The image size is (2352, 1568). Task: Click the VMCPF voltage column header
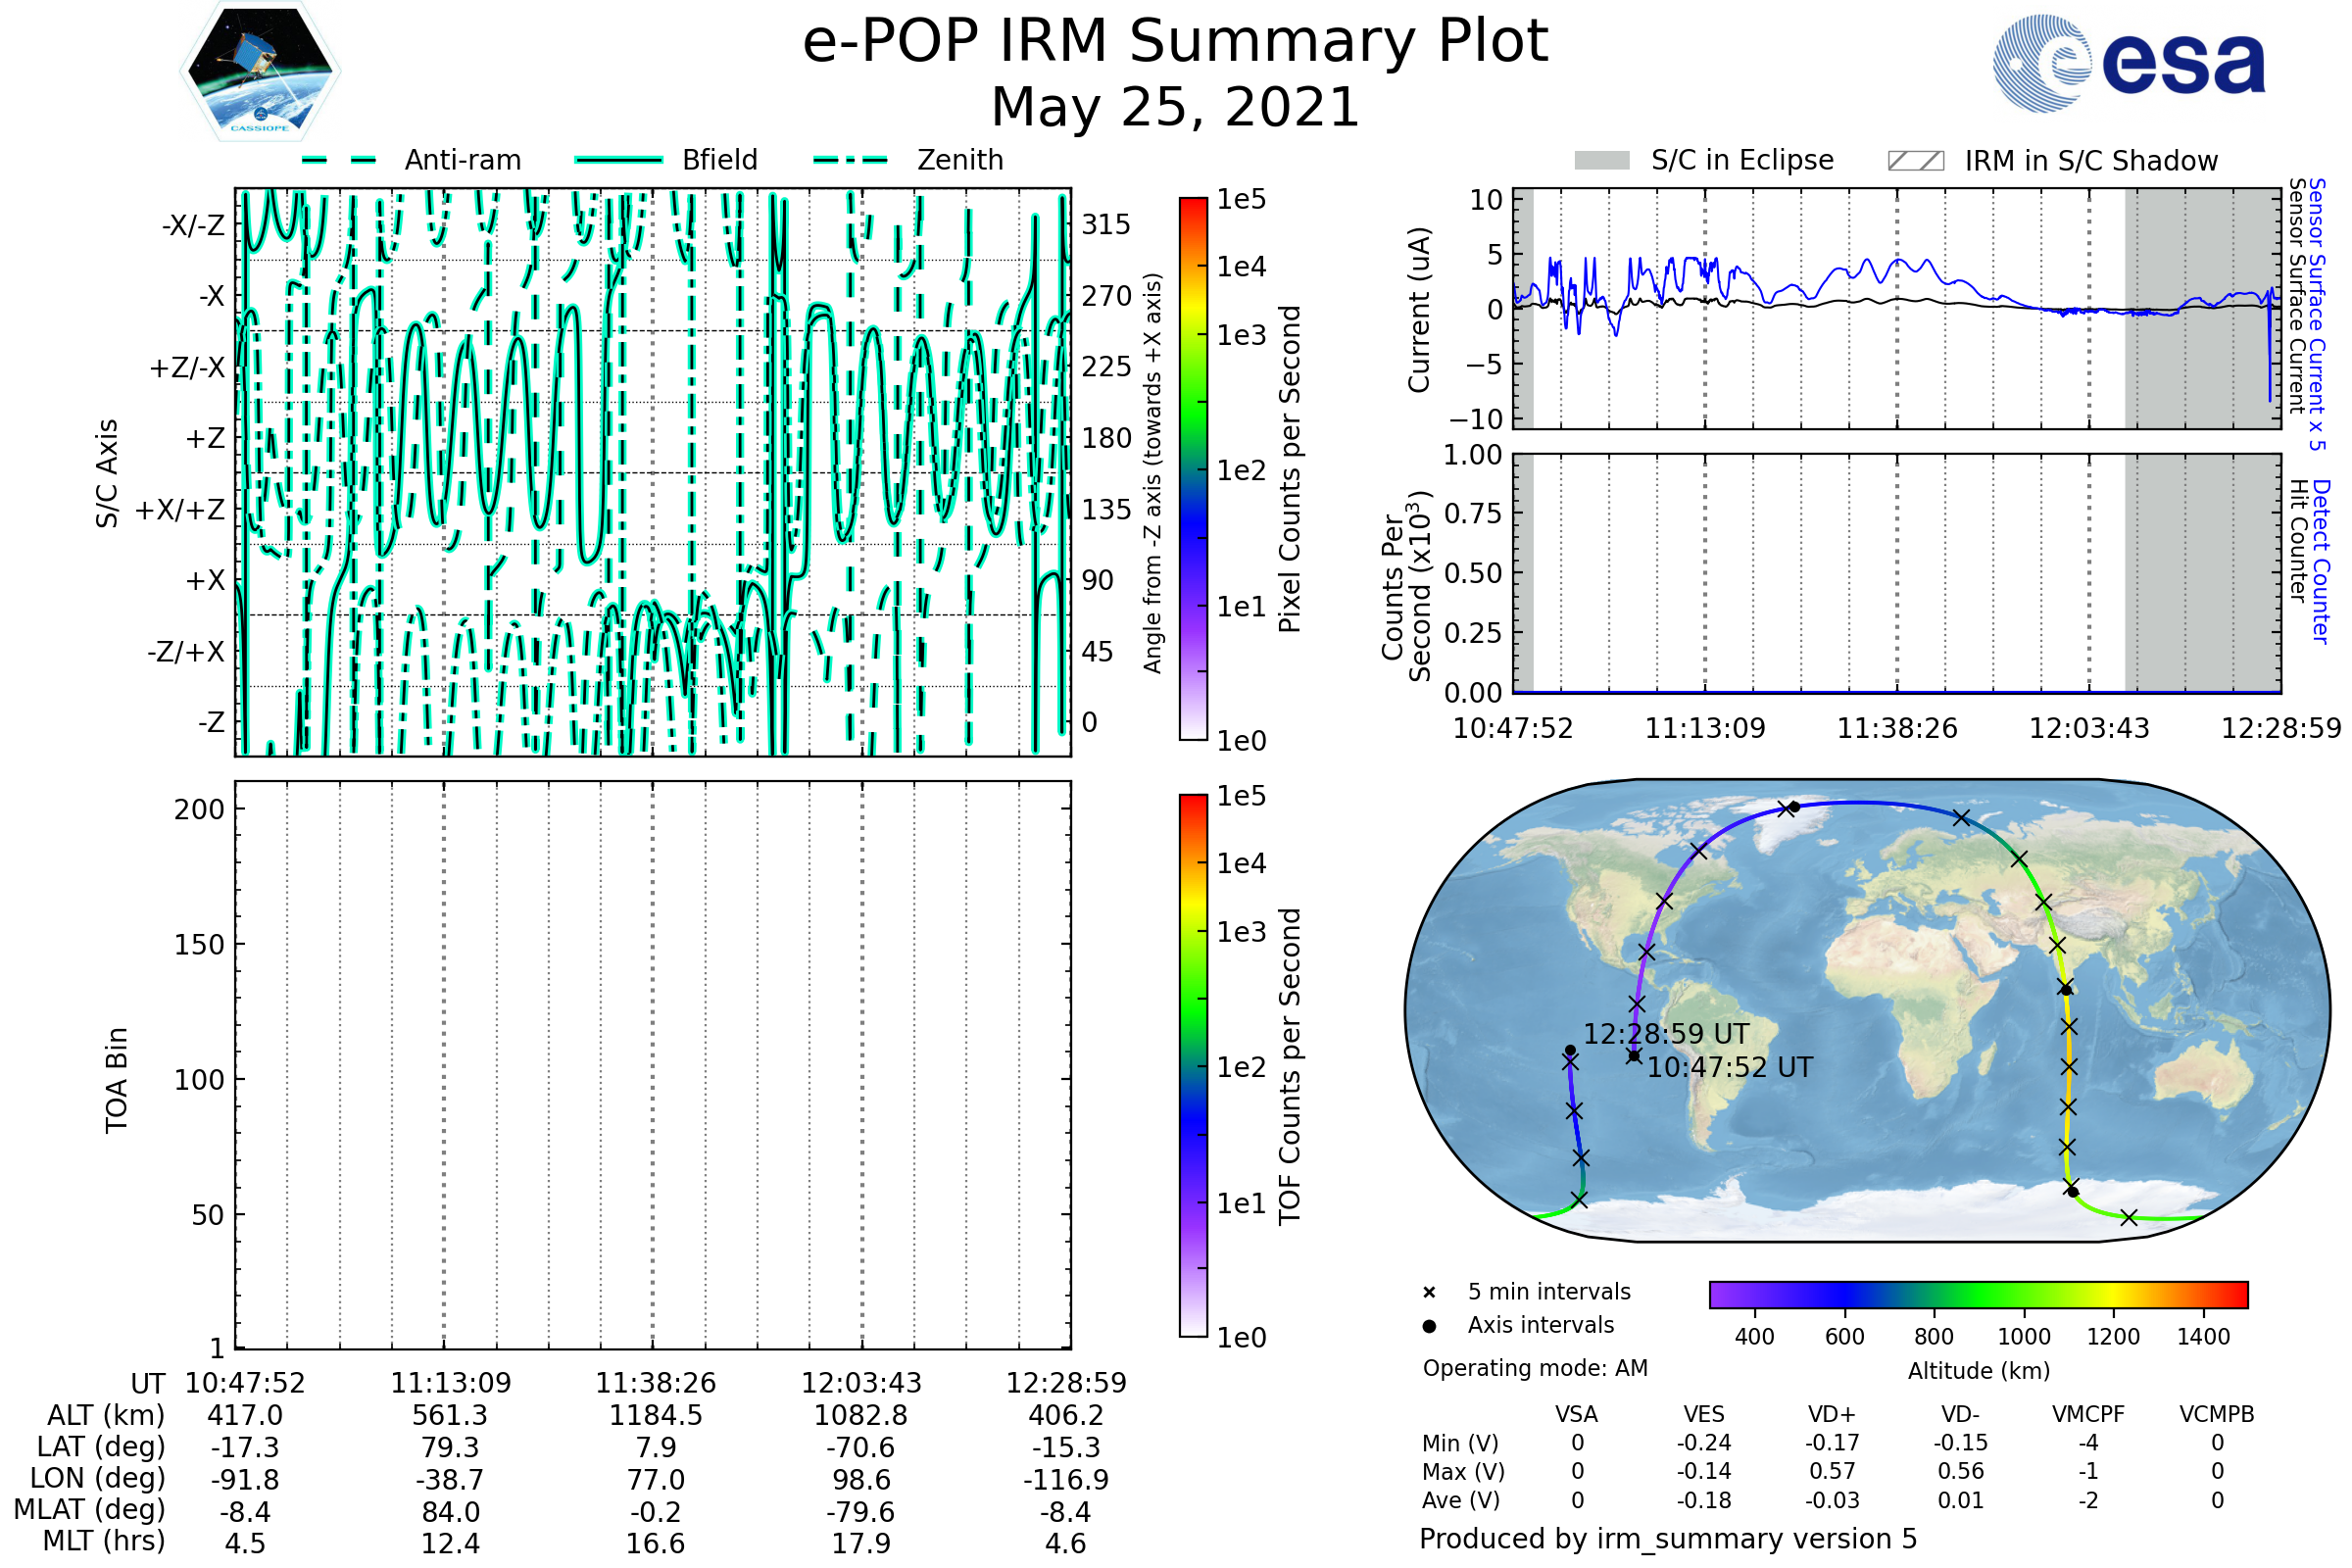coord(2088,1414)
